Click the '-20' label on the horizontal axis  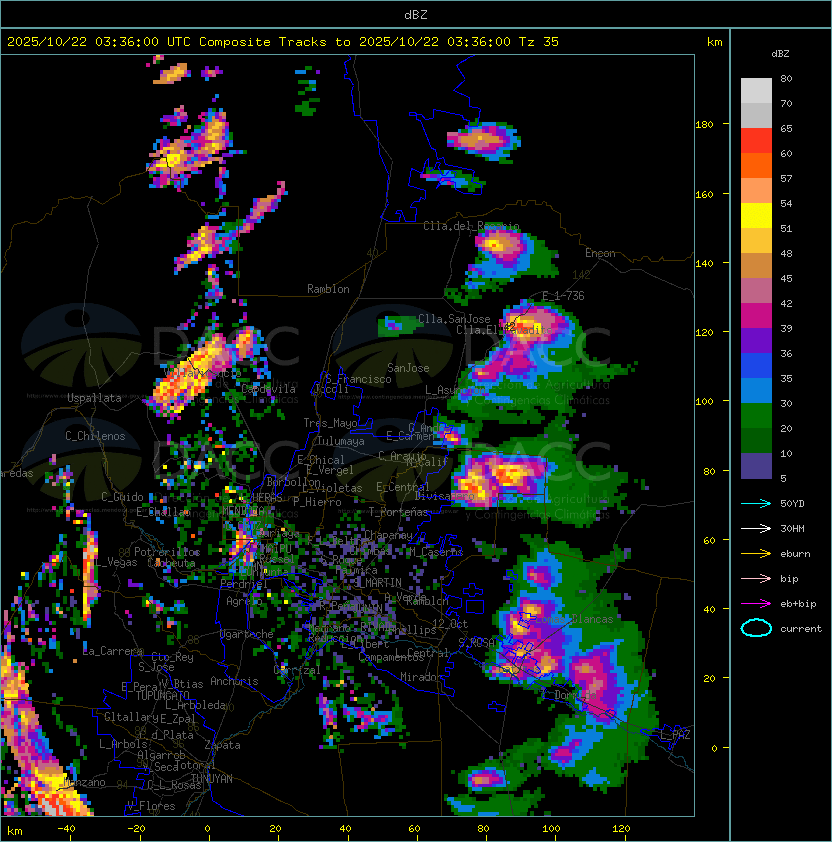click(x=135, y=829)
